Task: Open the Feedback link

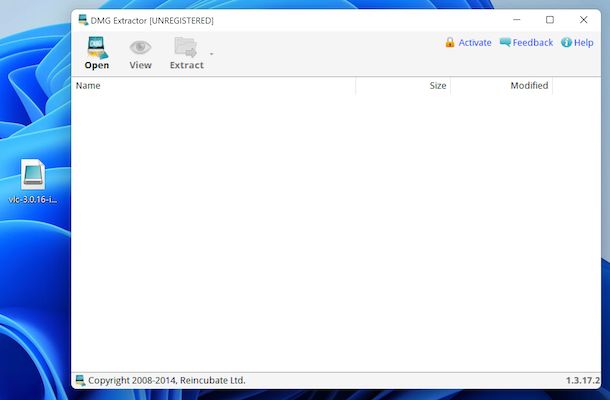Action: point(526,42)
